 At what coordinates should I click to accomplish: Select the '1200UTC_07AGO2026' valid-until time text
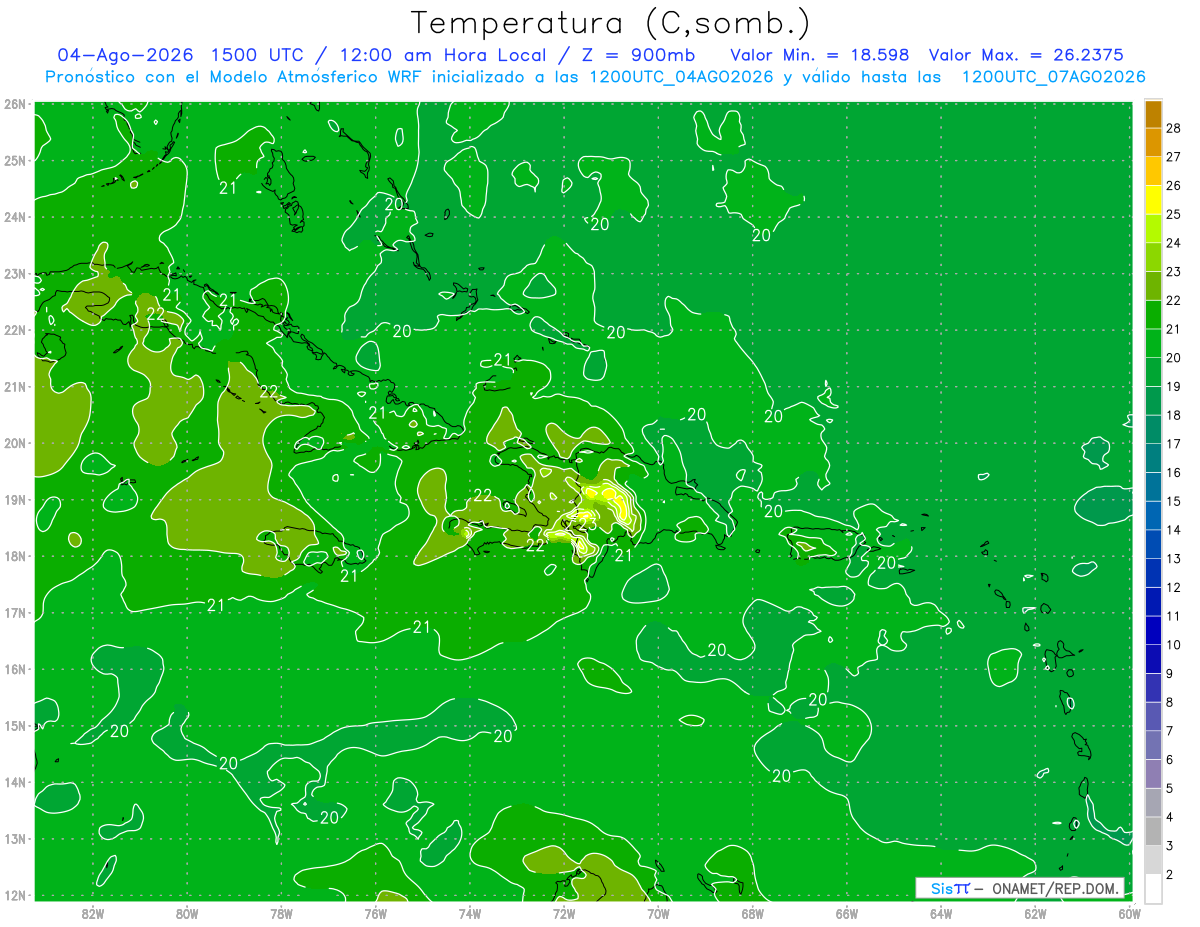(x=1053, y=77)
